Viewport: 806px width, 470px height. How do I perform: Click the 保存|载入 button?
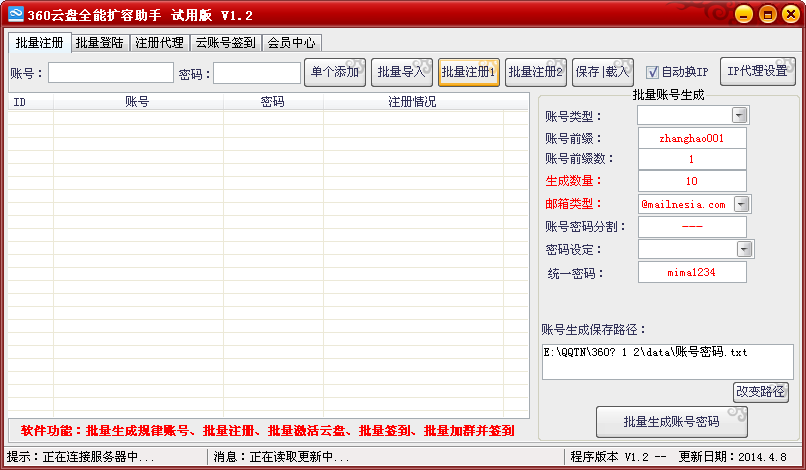(602, 72)
